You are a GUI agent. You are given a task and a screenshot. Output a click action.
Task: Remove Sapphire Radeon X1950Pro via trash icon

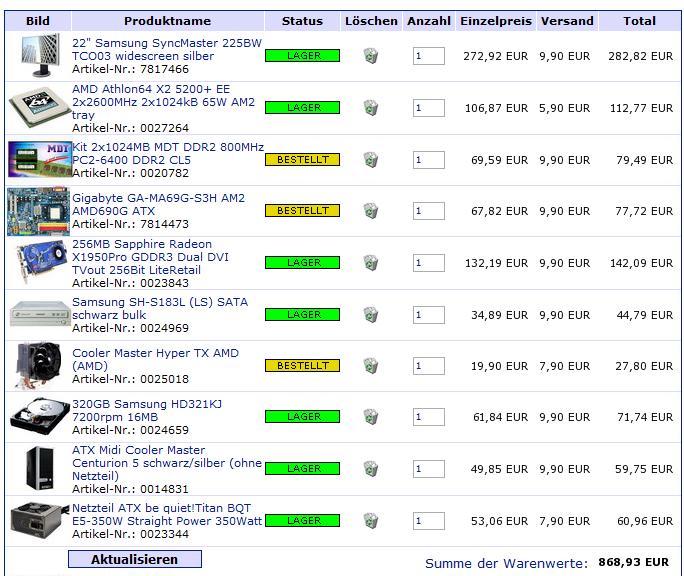[371, 263]
